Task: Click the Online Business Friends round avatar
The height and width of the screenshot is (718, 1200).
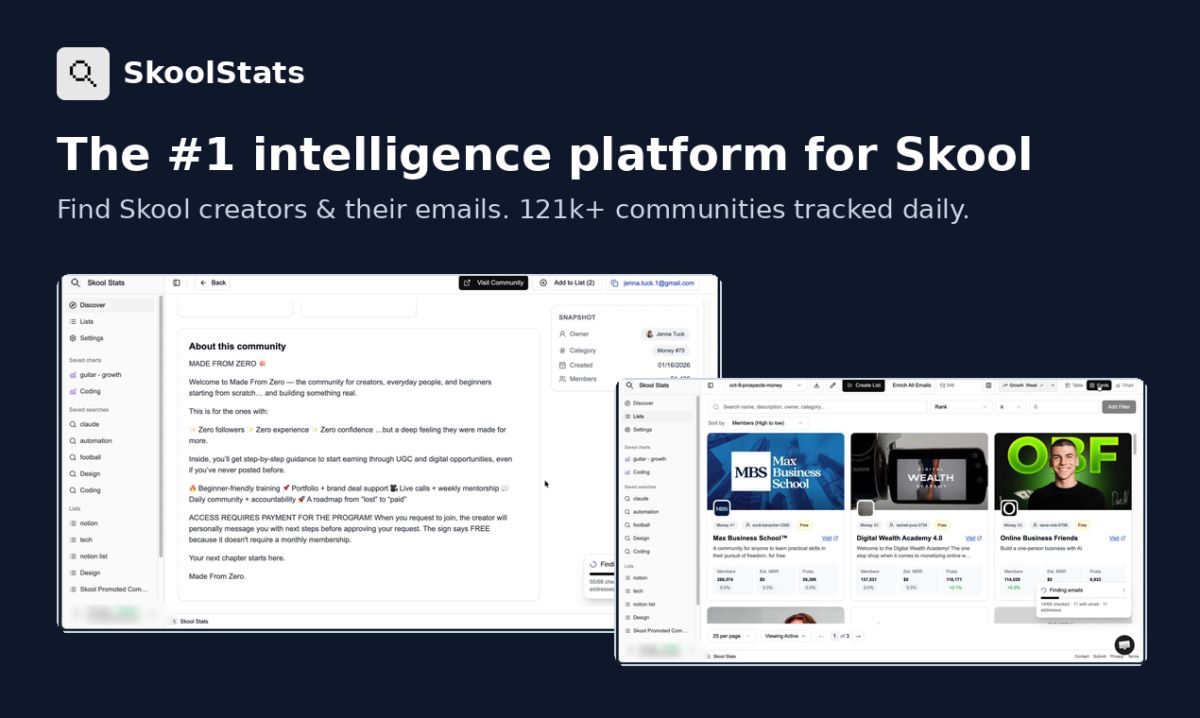Action: coord(1009,508)
